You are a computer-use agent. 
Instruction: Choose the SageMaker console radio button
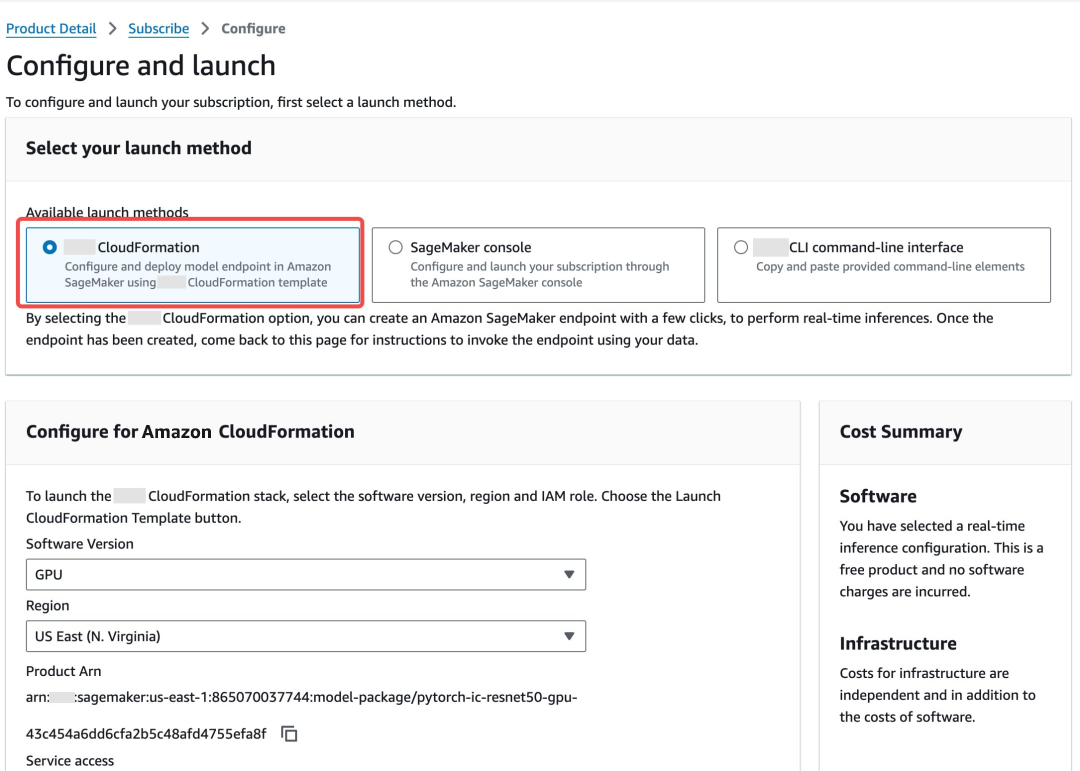(395, 247)
